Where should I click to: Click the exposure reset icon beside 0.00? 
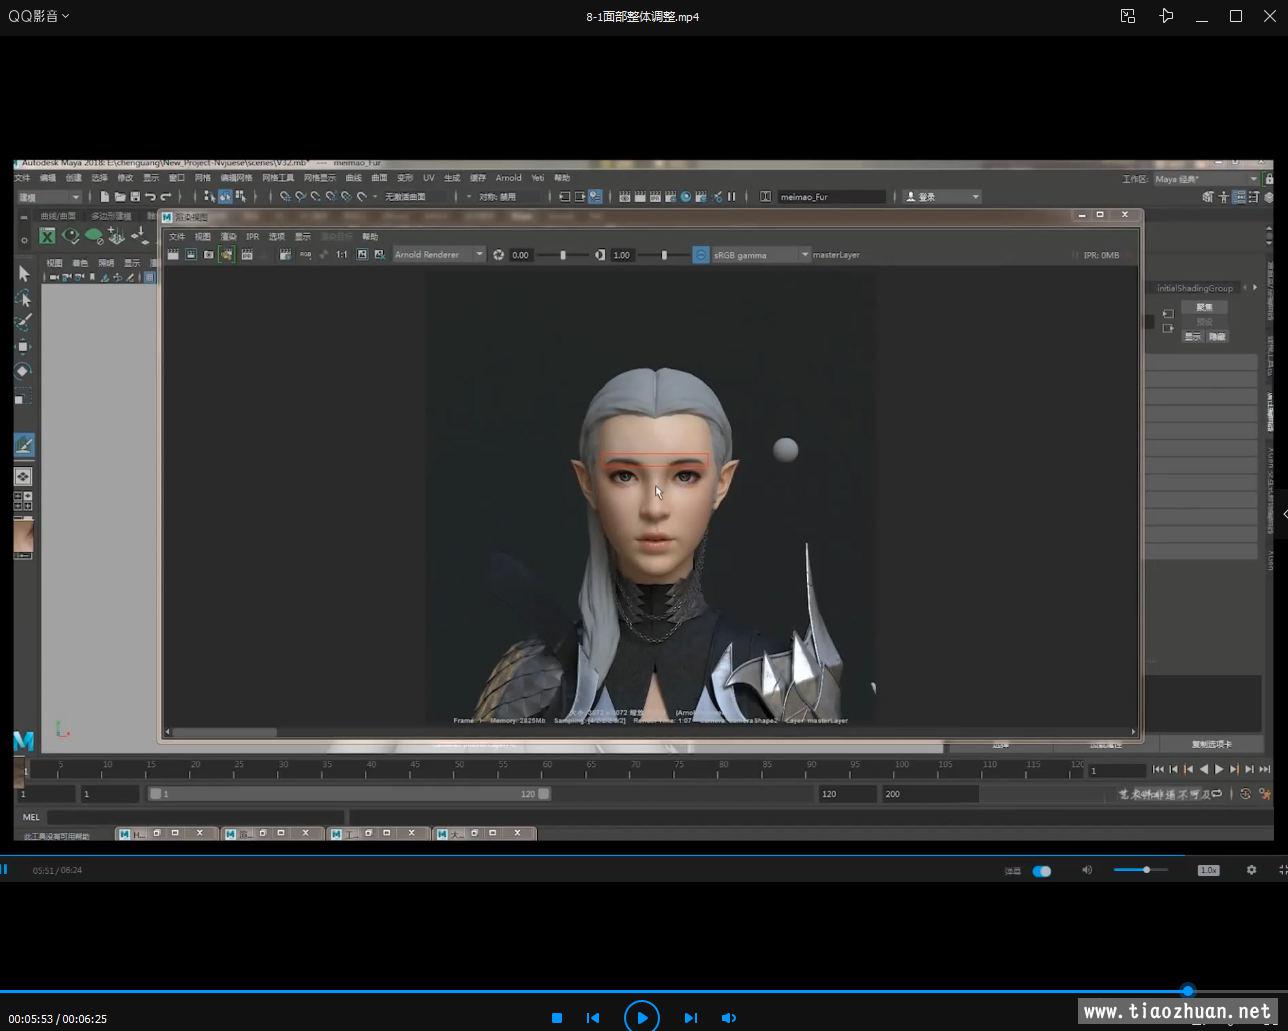click(499, 255)
